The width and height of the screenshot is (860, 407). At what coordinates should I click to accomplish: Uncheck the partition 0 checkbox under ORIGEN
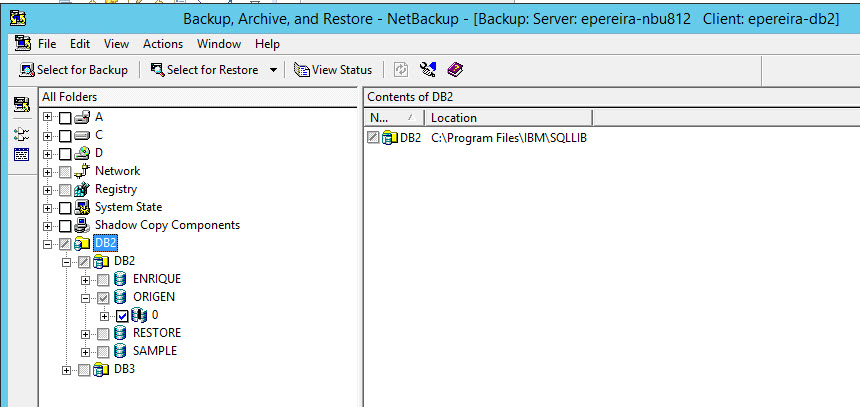122,316
